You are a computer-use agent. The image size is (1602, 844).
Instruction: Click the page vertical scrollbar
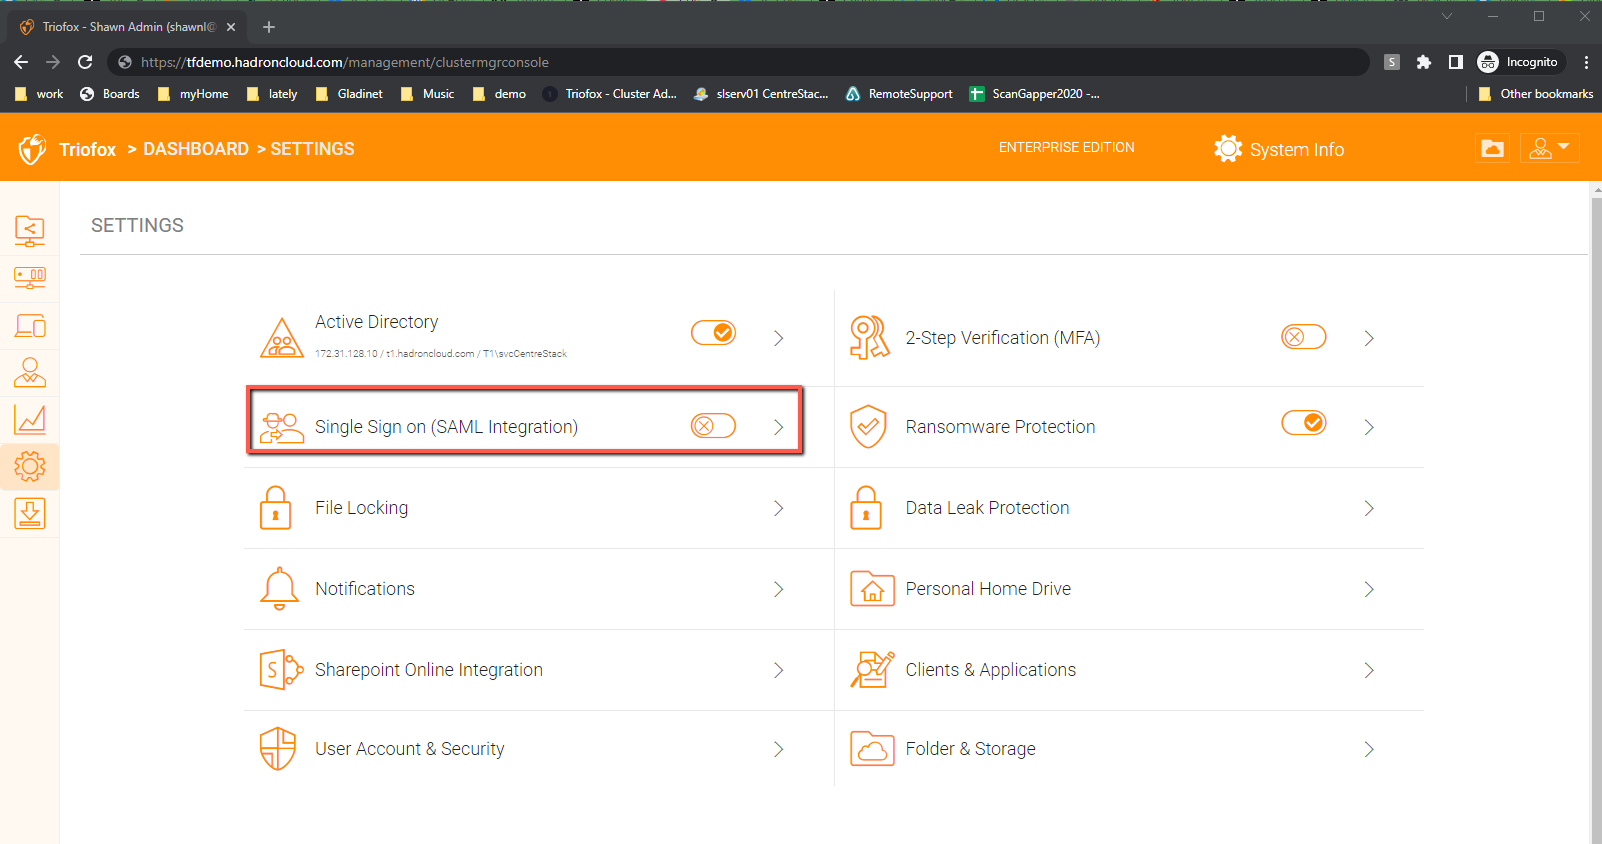coord(1596,520)
